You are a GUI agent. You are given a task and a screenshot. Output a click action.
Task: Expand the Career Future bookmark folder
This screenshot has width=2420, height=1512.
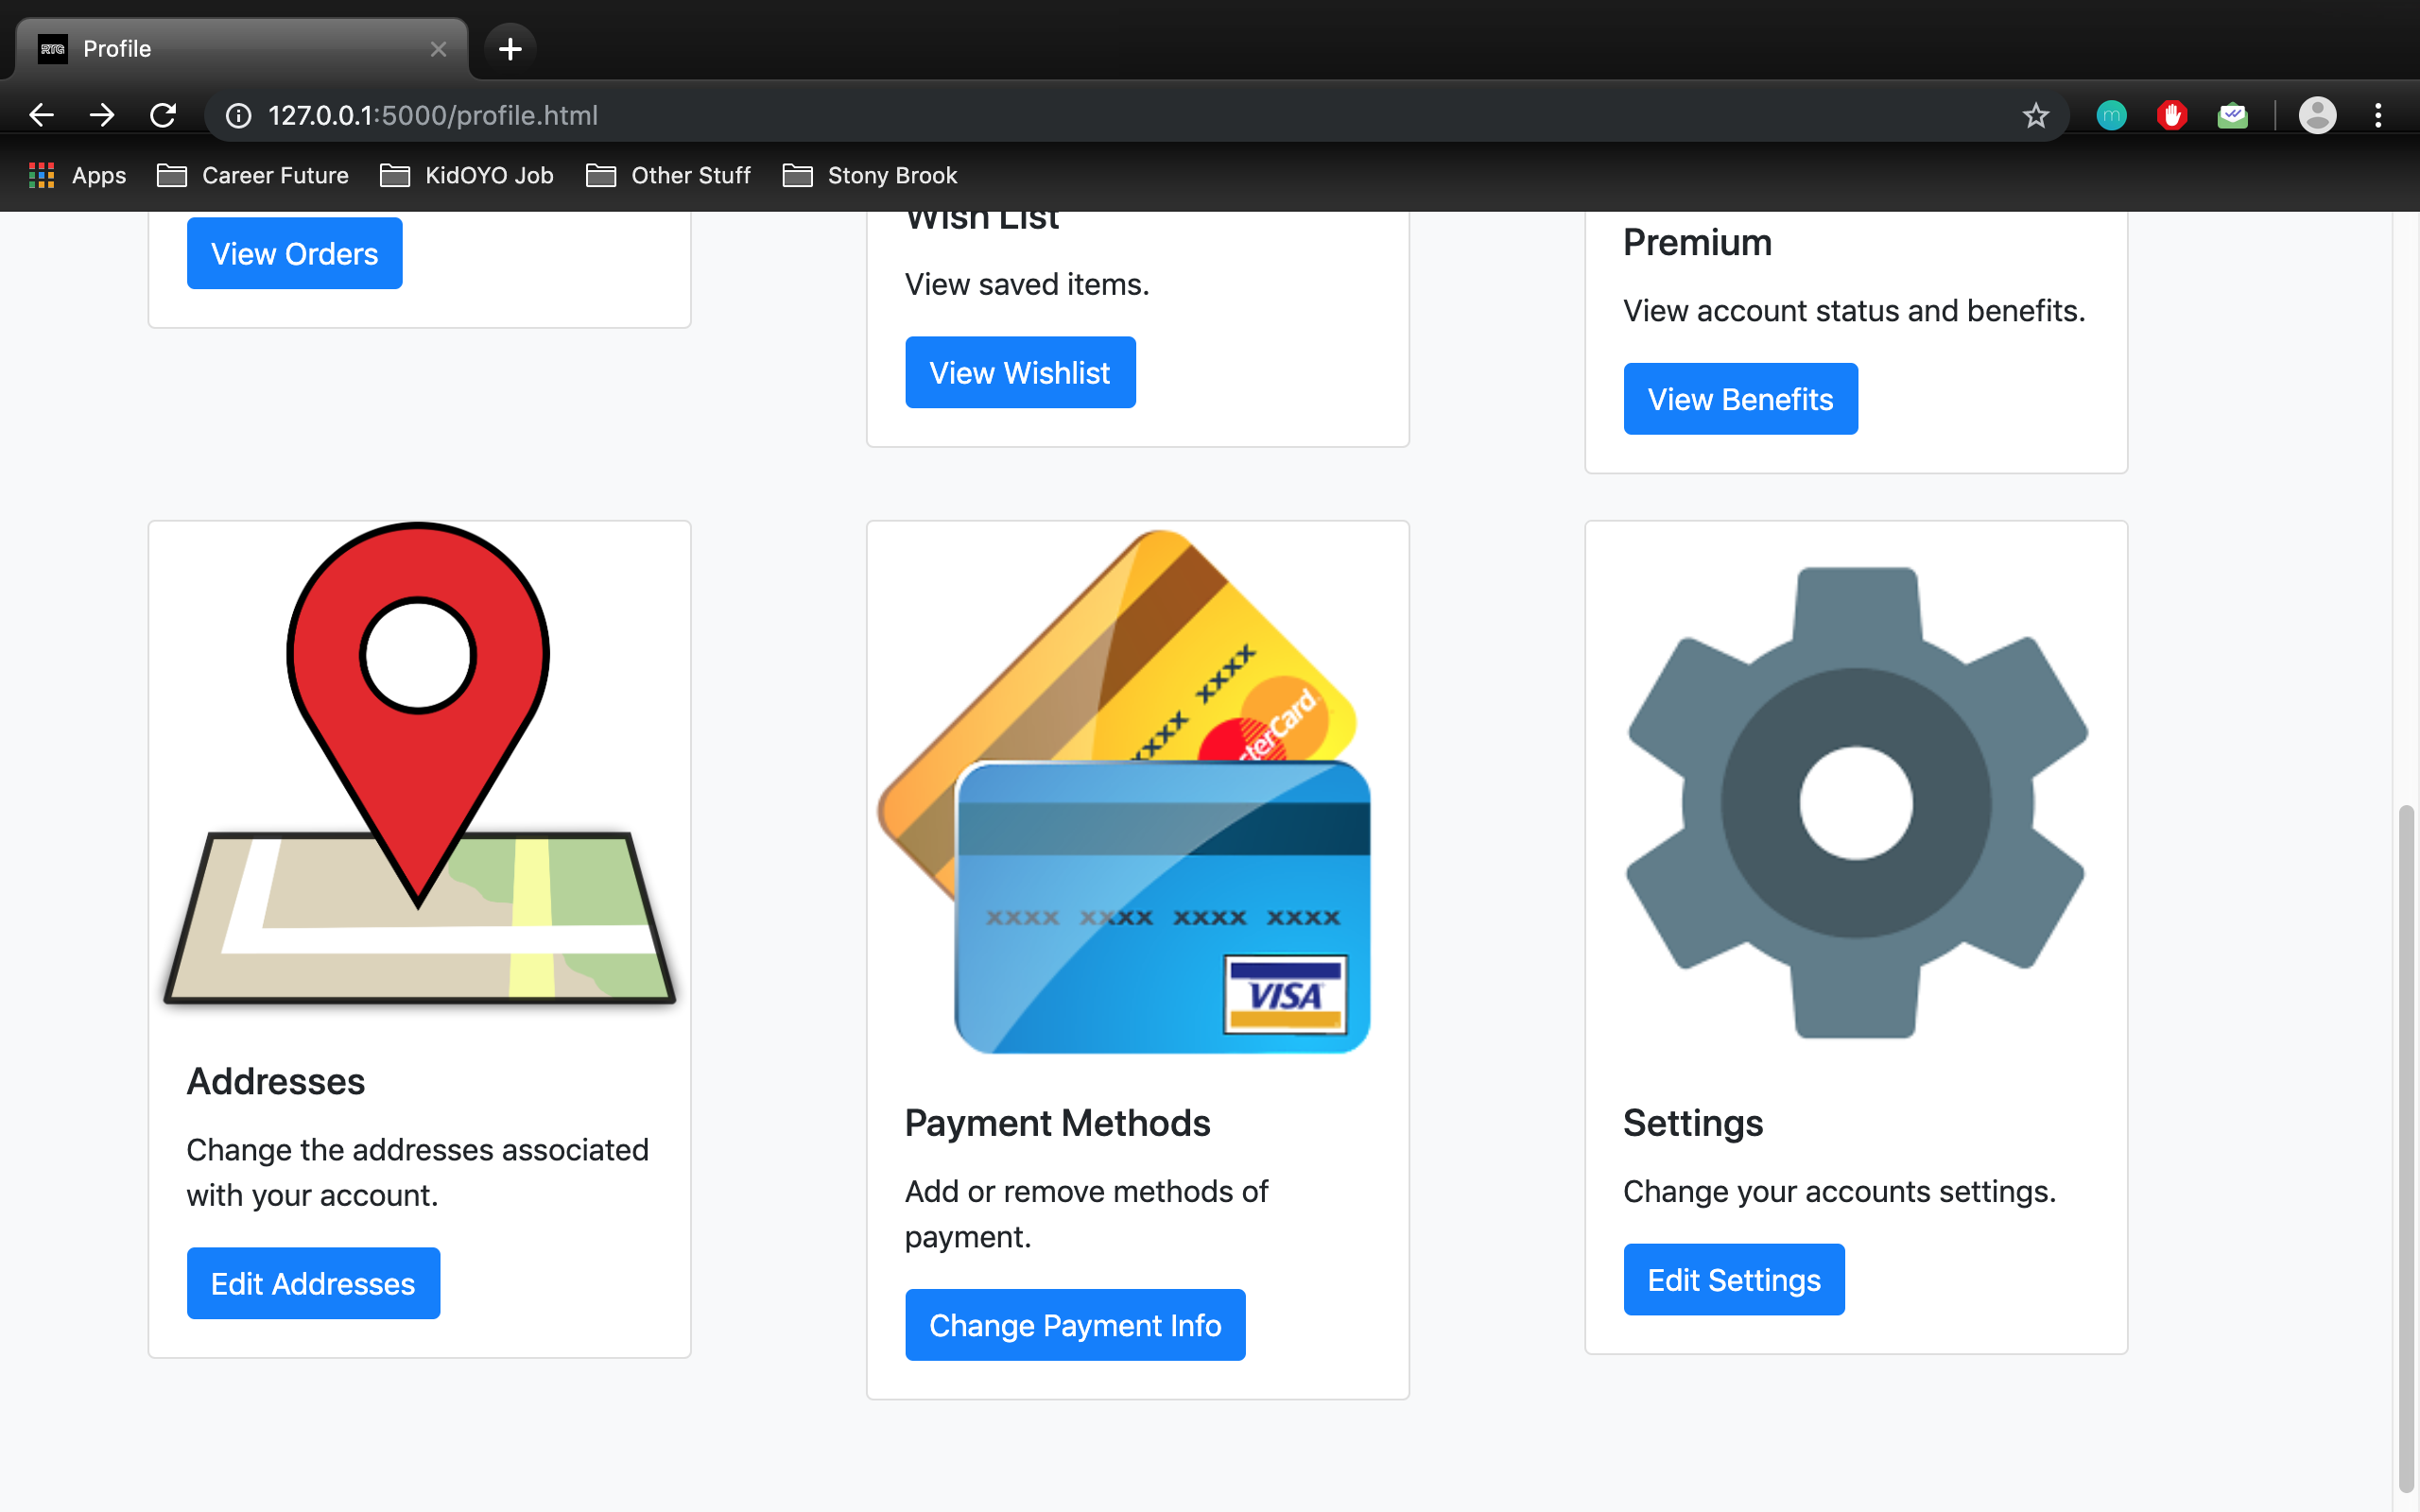(253, 176)
